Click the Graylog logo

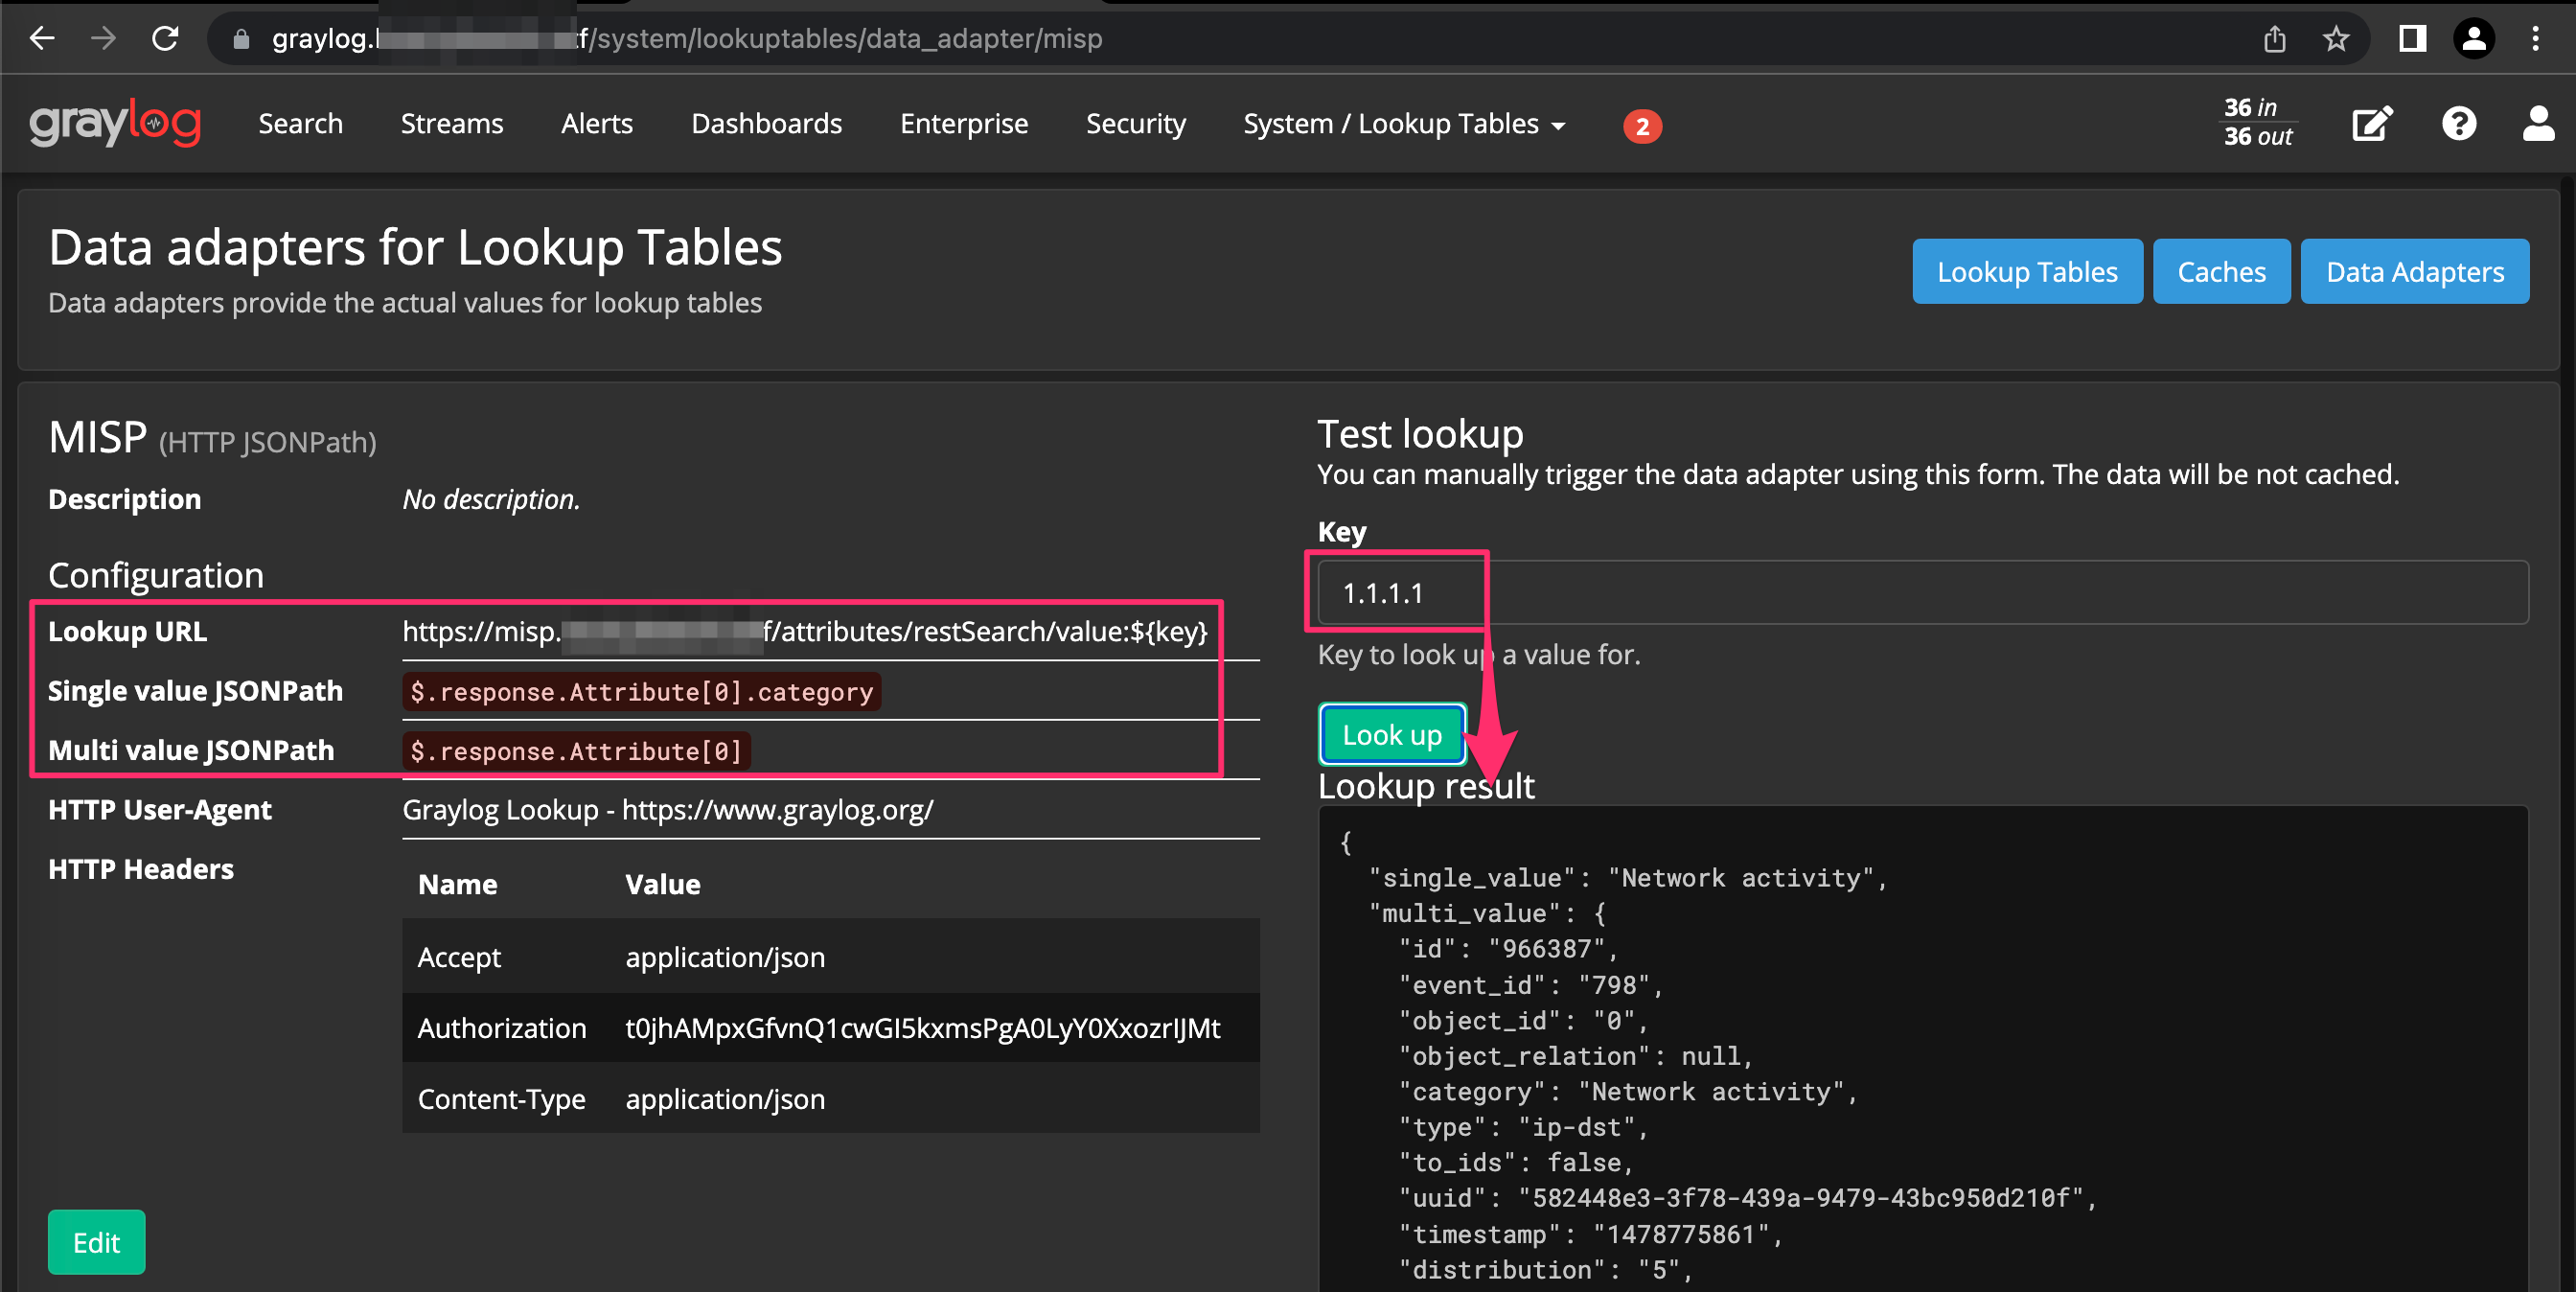(115, 123)
